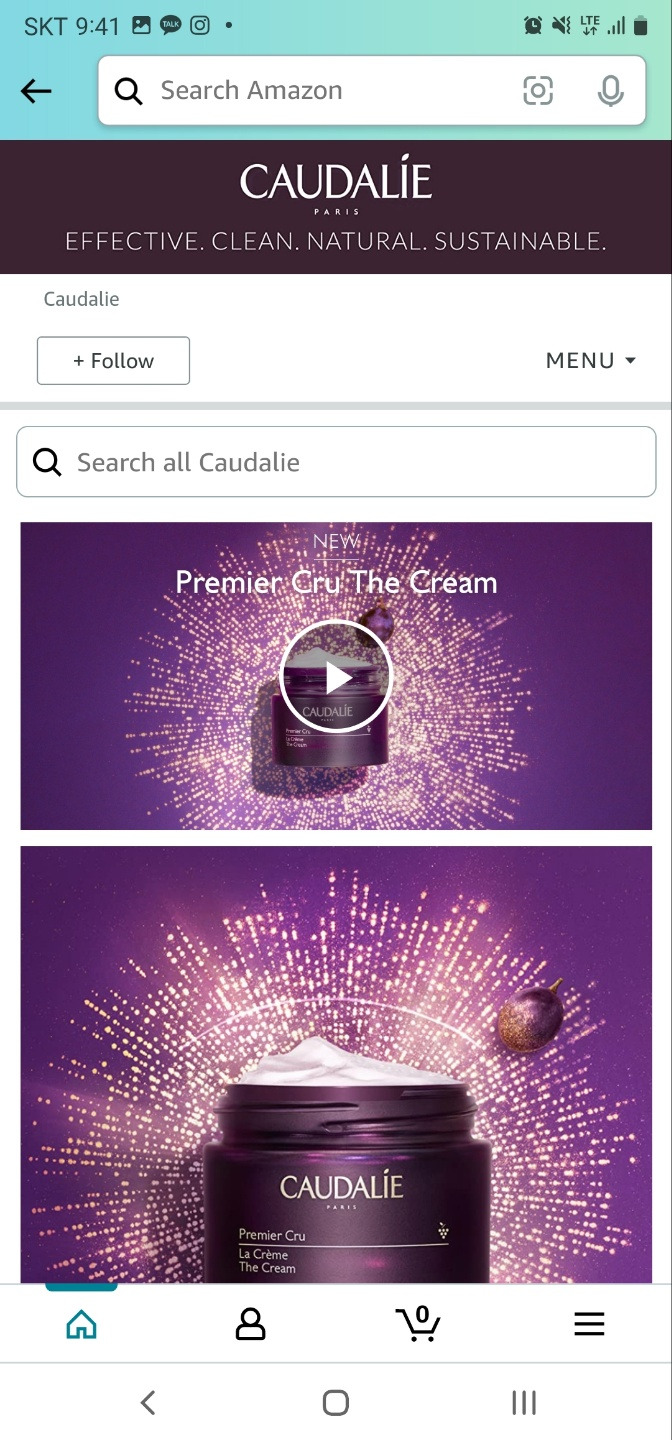Screen dimensions: 672x1440
Task: Go to account profile icon
Action: tap(250, 1325)
